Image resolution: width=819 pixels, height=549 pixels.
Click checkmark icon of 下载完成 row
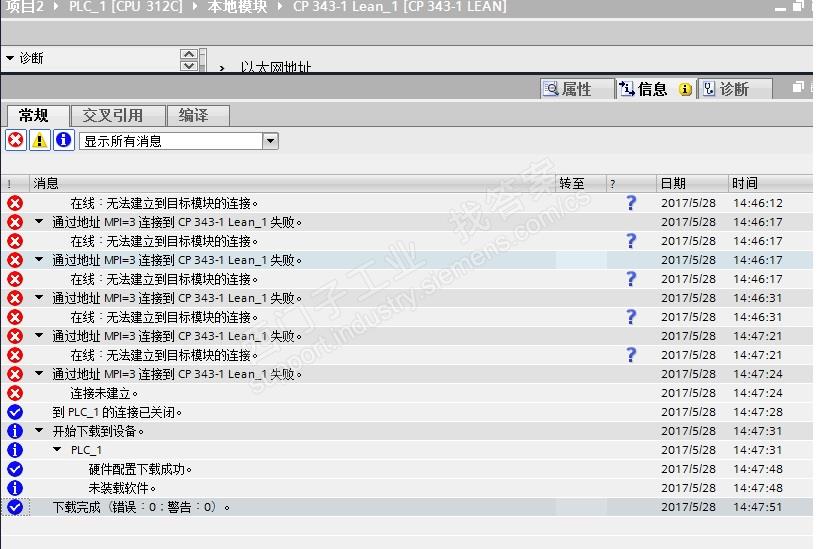[15, 507]
